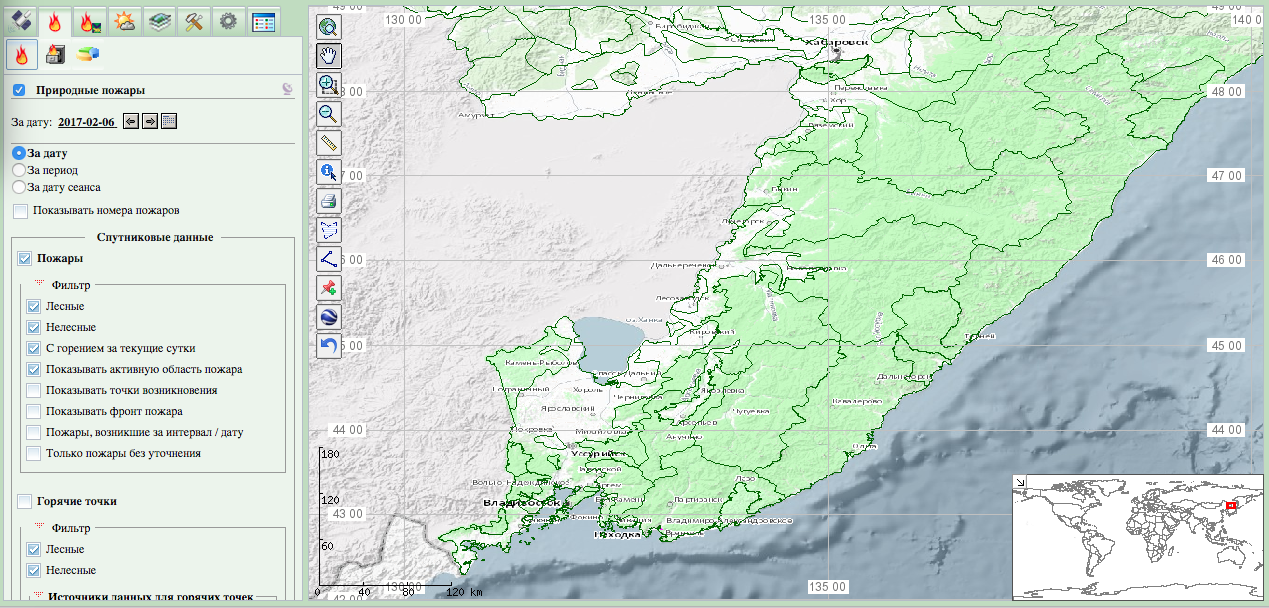Go to previous date arrow button

(x=131, y=121)
